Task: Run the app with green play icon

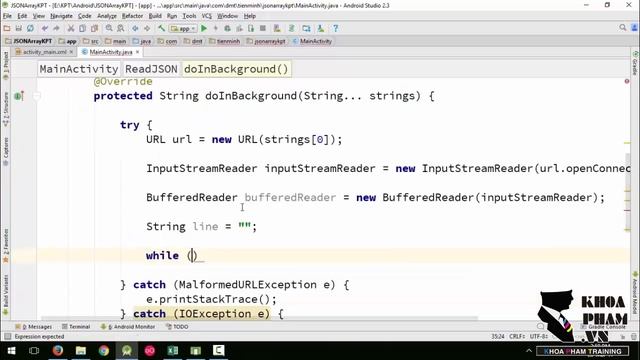Action: tap(204, 28)
